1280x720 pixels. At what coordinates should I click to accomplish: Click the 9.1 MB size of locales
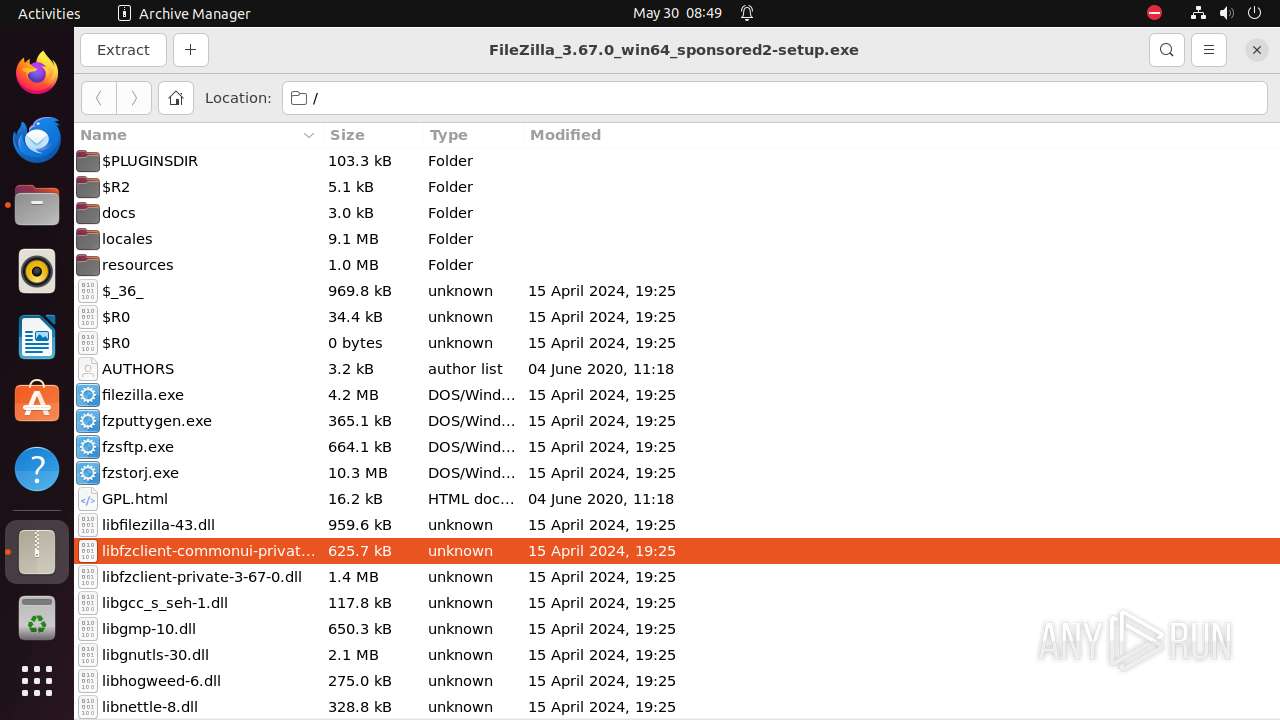(353, 239)
